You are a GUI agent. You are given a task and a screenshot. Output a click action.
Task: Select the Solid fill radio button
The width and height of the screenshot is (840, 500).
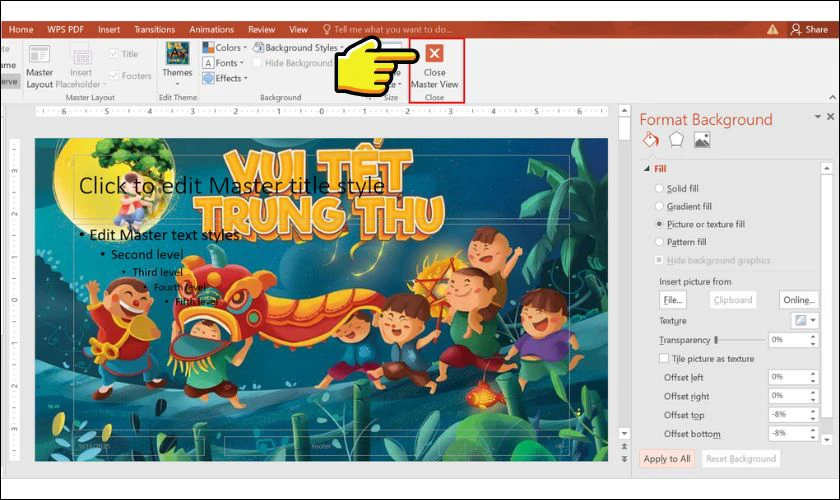(658, 188)
